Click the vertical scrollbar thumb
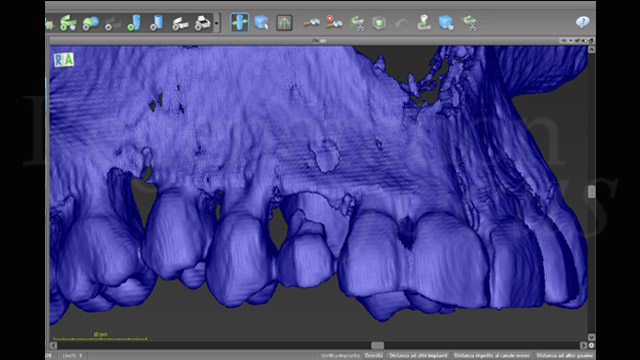 coord(591,192)
